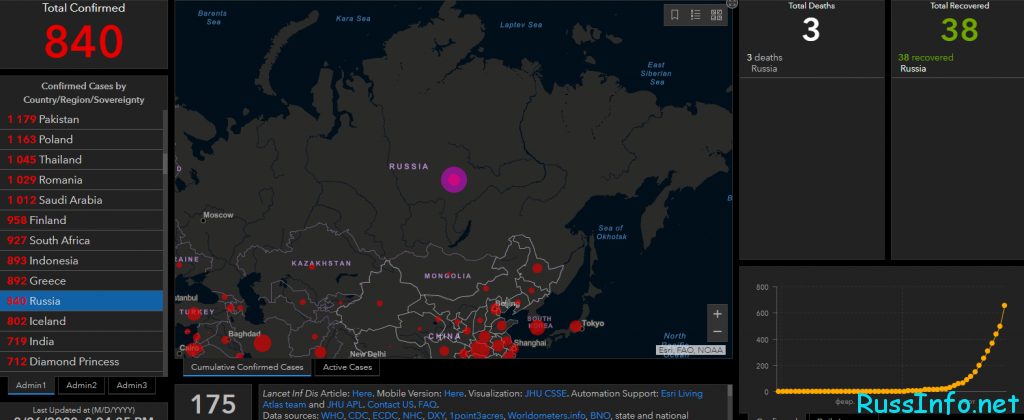Click the Esri, FAO, NOAA map attribution

691,351
